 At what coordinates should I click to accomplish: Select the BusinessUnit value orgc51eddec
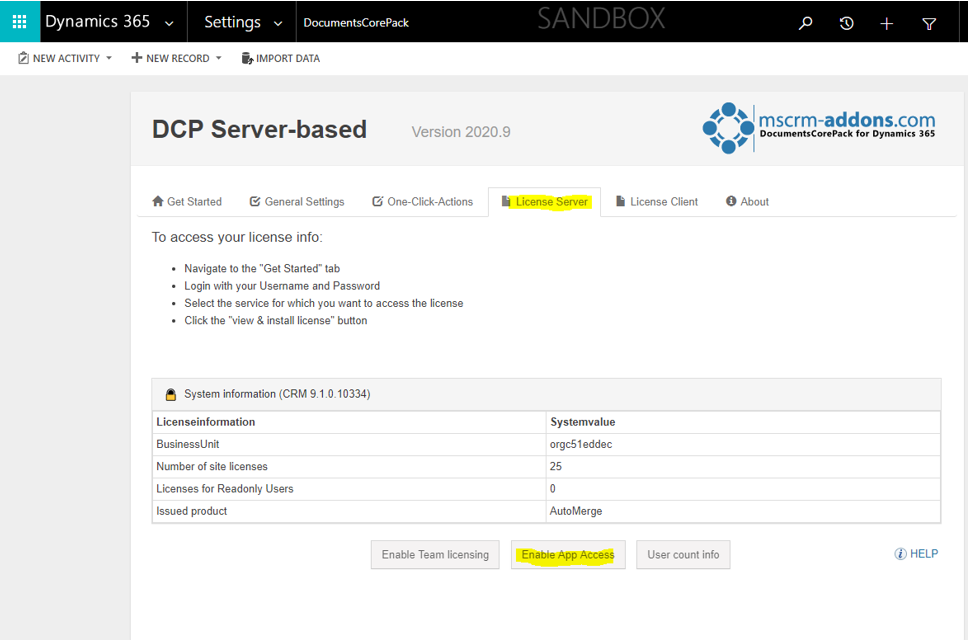581,444
